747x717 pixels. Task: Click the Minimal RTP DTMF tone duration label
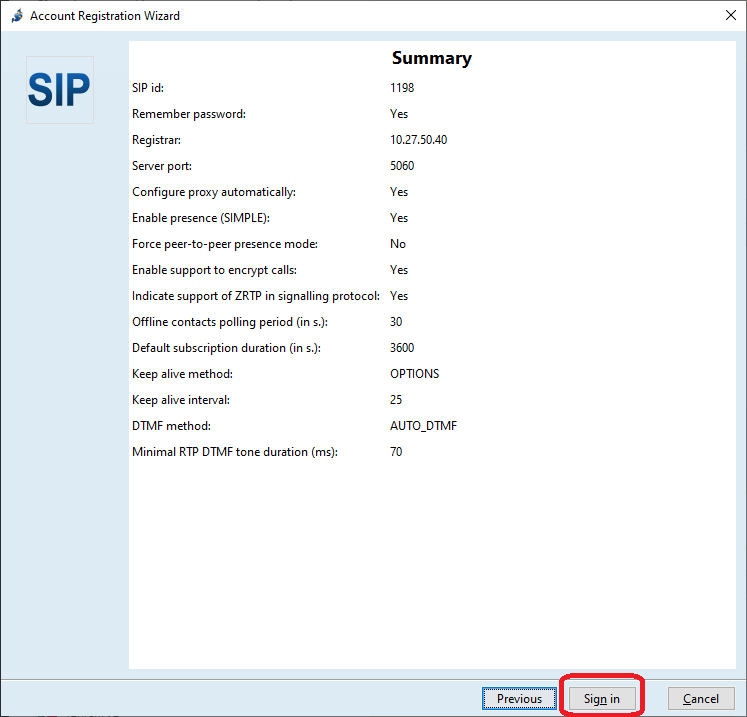tap(235, 452)
